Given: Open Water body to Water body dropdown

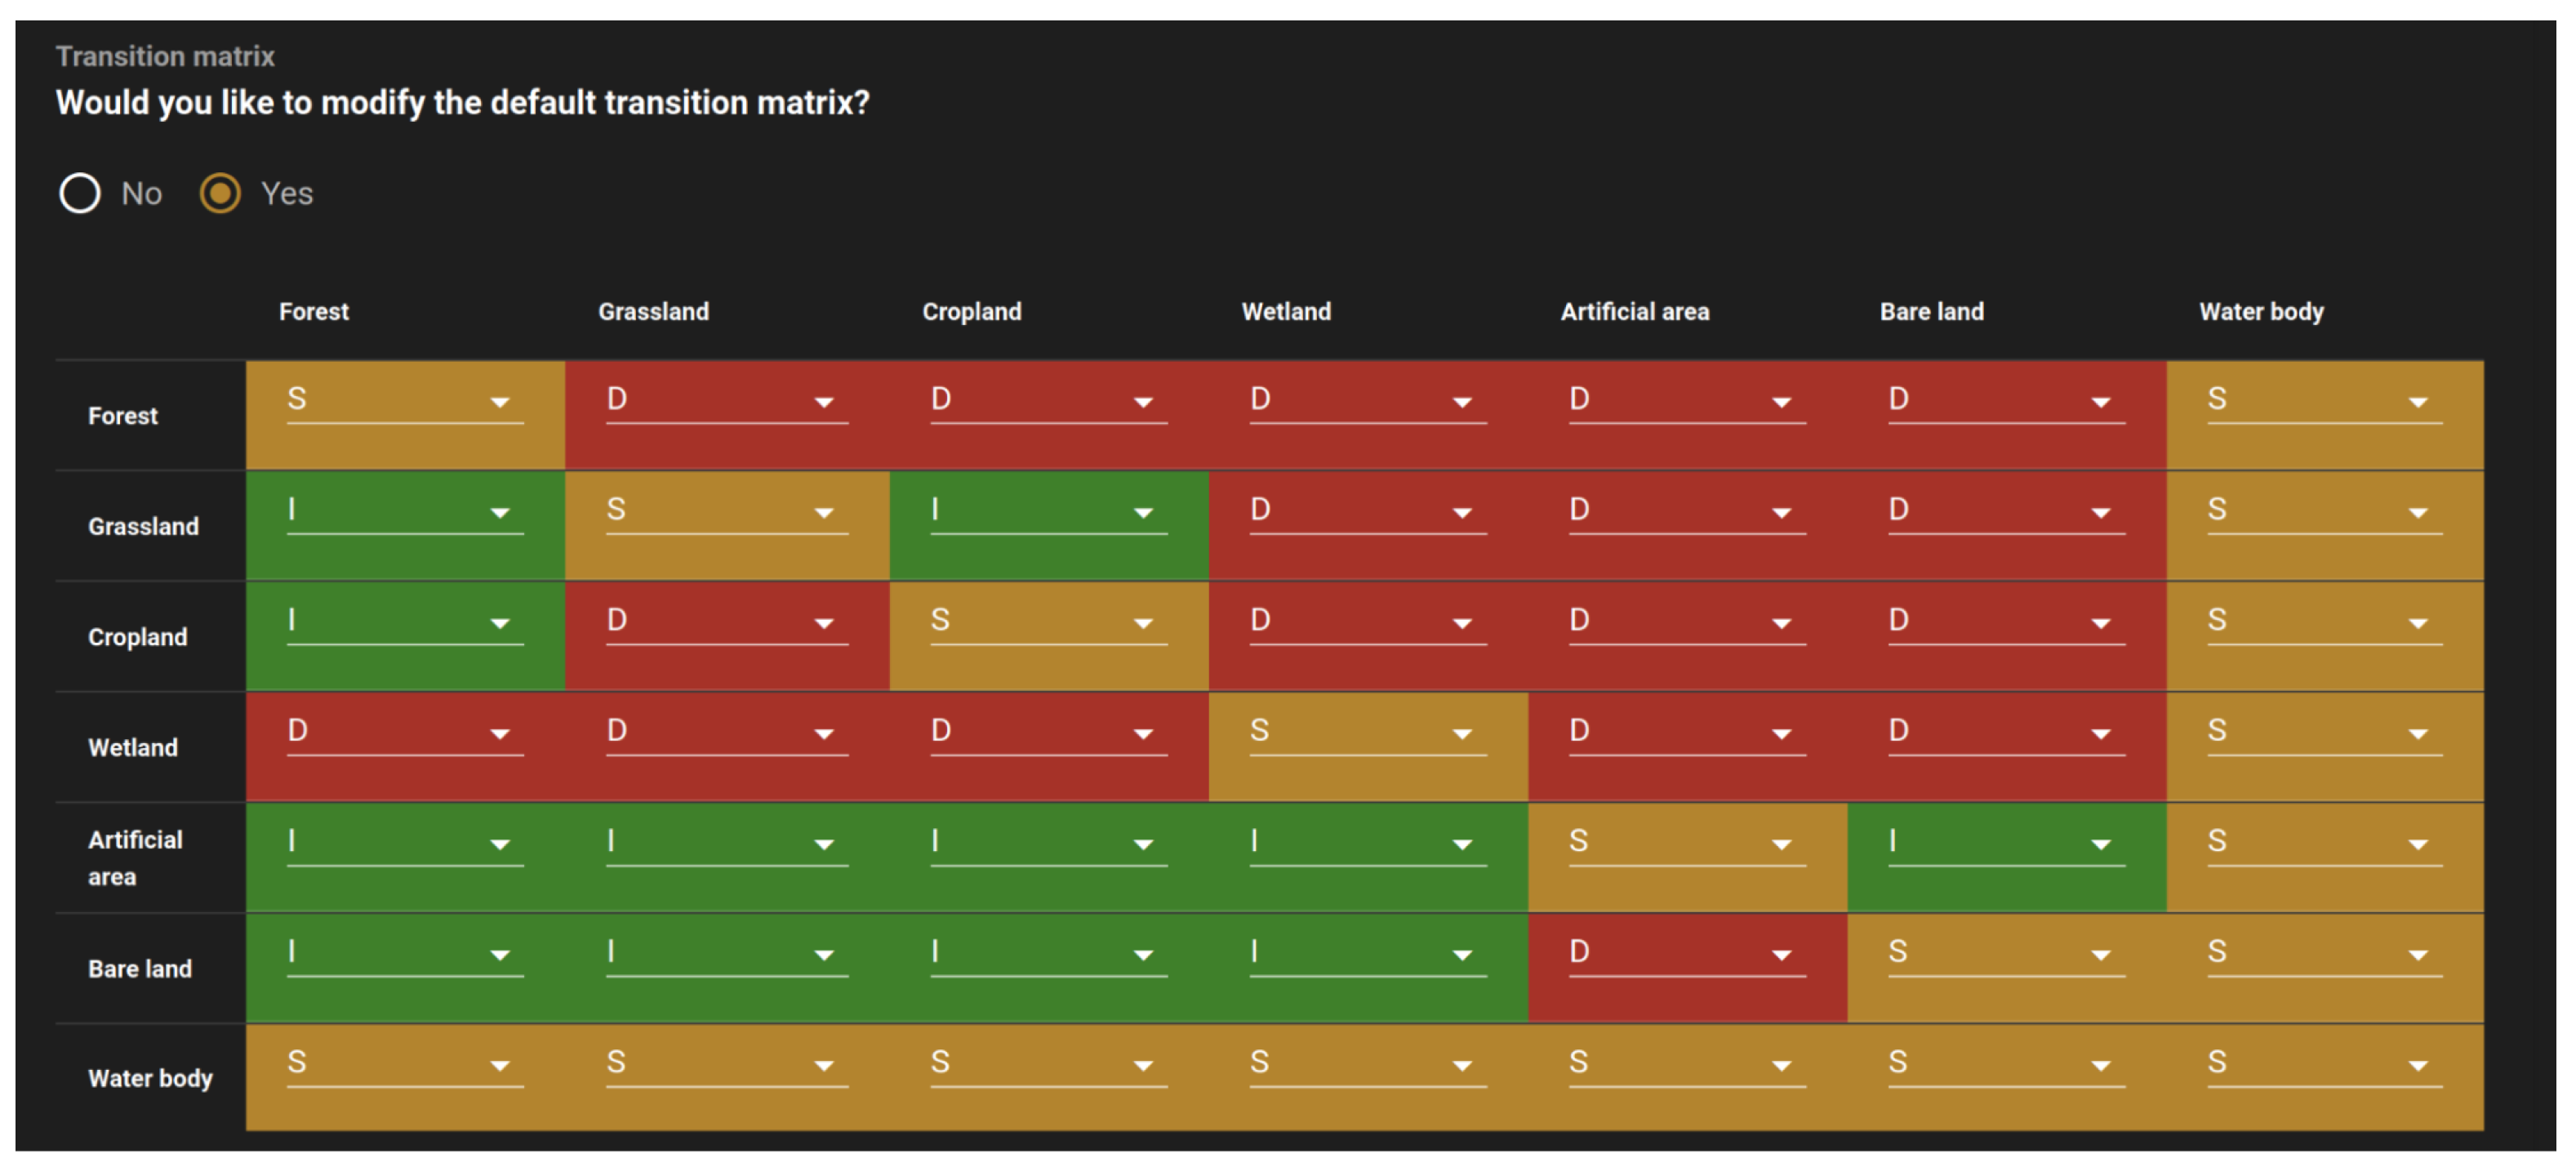Looking at the screenshot, I should [2324, 1064].
